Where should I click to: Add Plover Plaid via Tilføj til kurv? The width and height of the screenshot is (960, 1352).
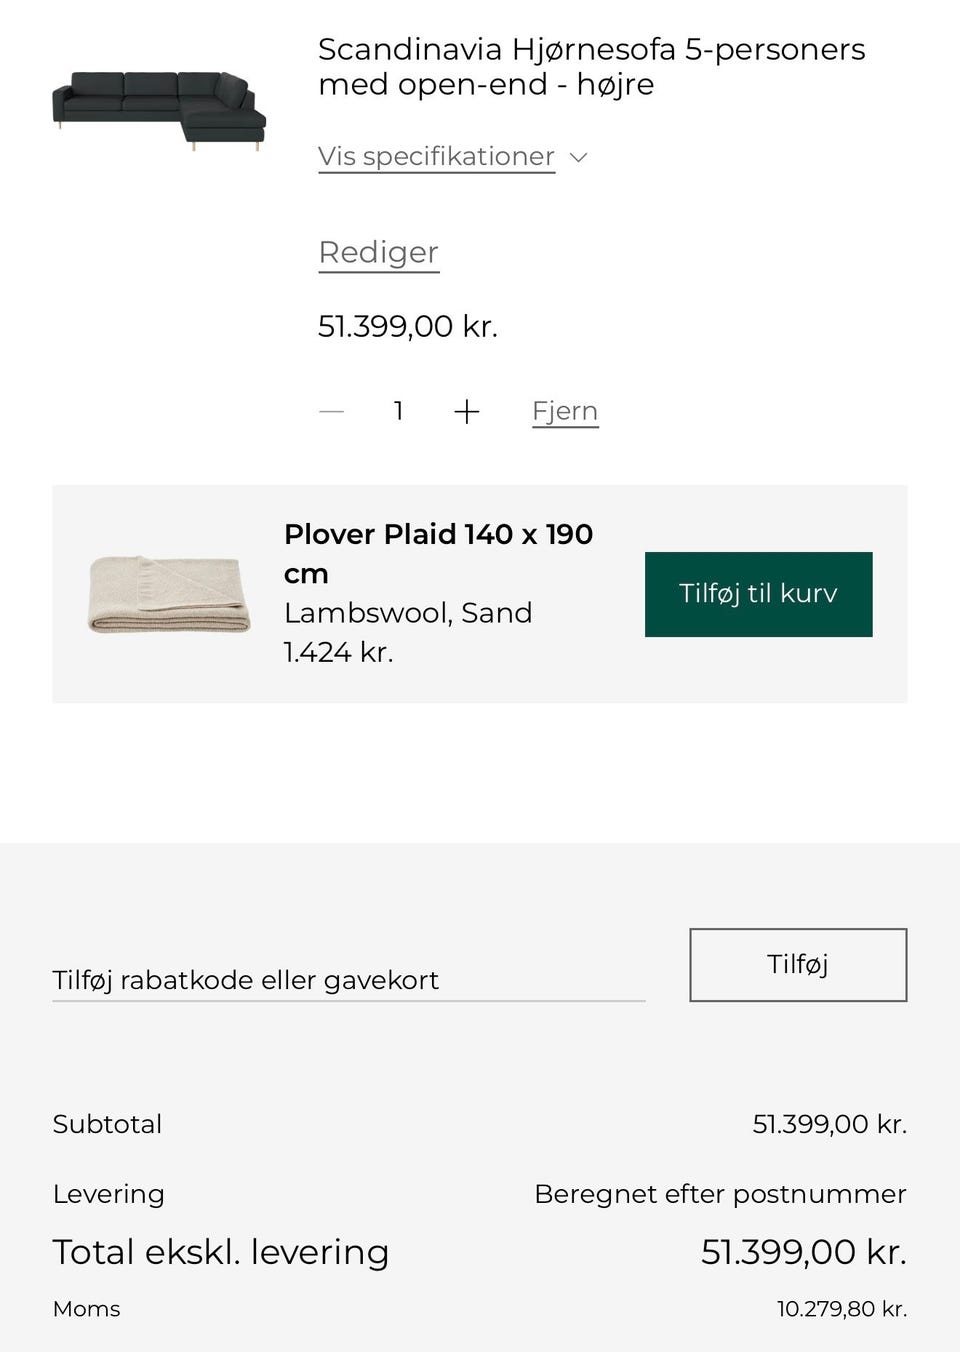(758, 594)
